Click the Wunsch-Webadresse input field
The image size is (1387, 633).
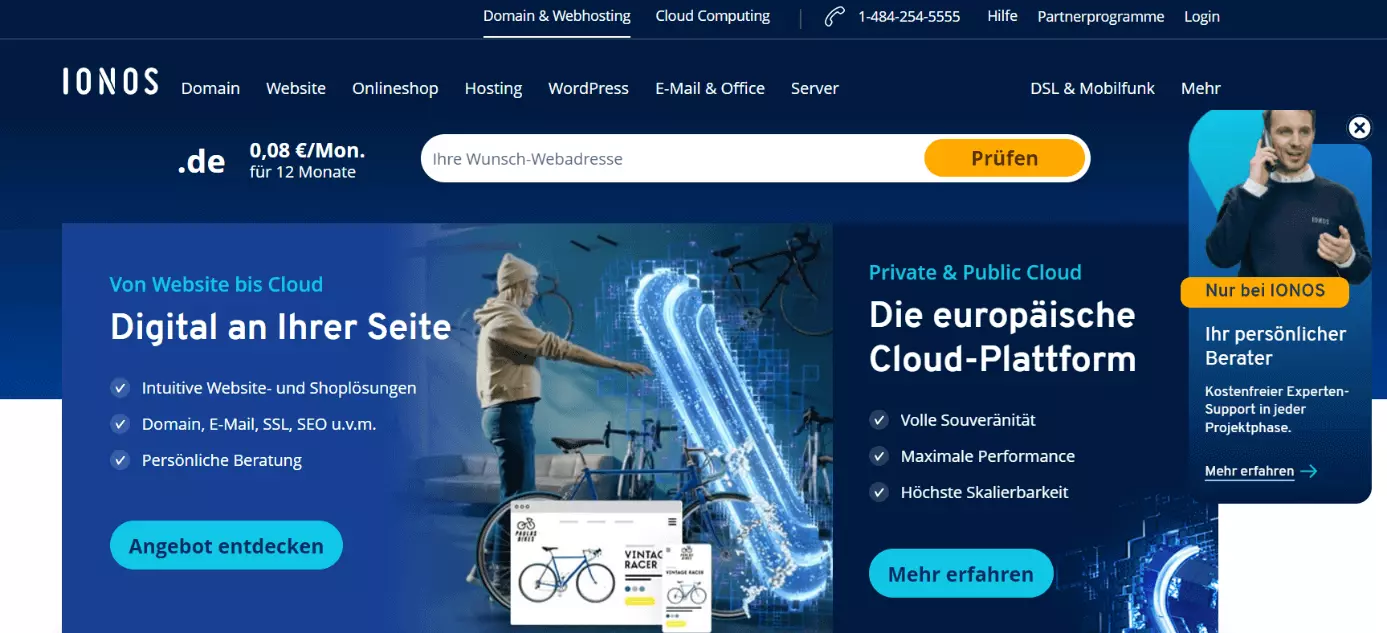click(x=672, y=158)
